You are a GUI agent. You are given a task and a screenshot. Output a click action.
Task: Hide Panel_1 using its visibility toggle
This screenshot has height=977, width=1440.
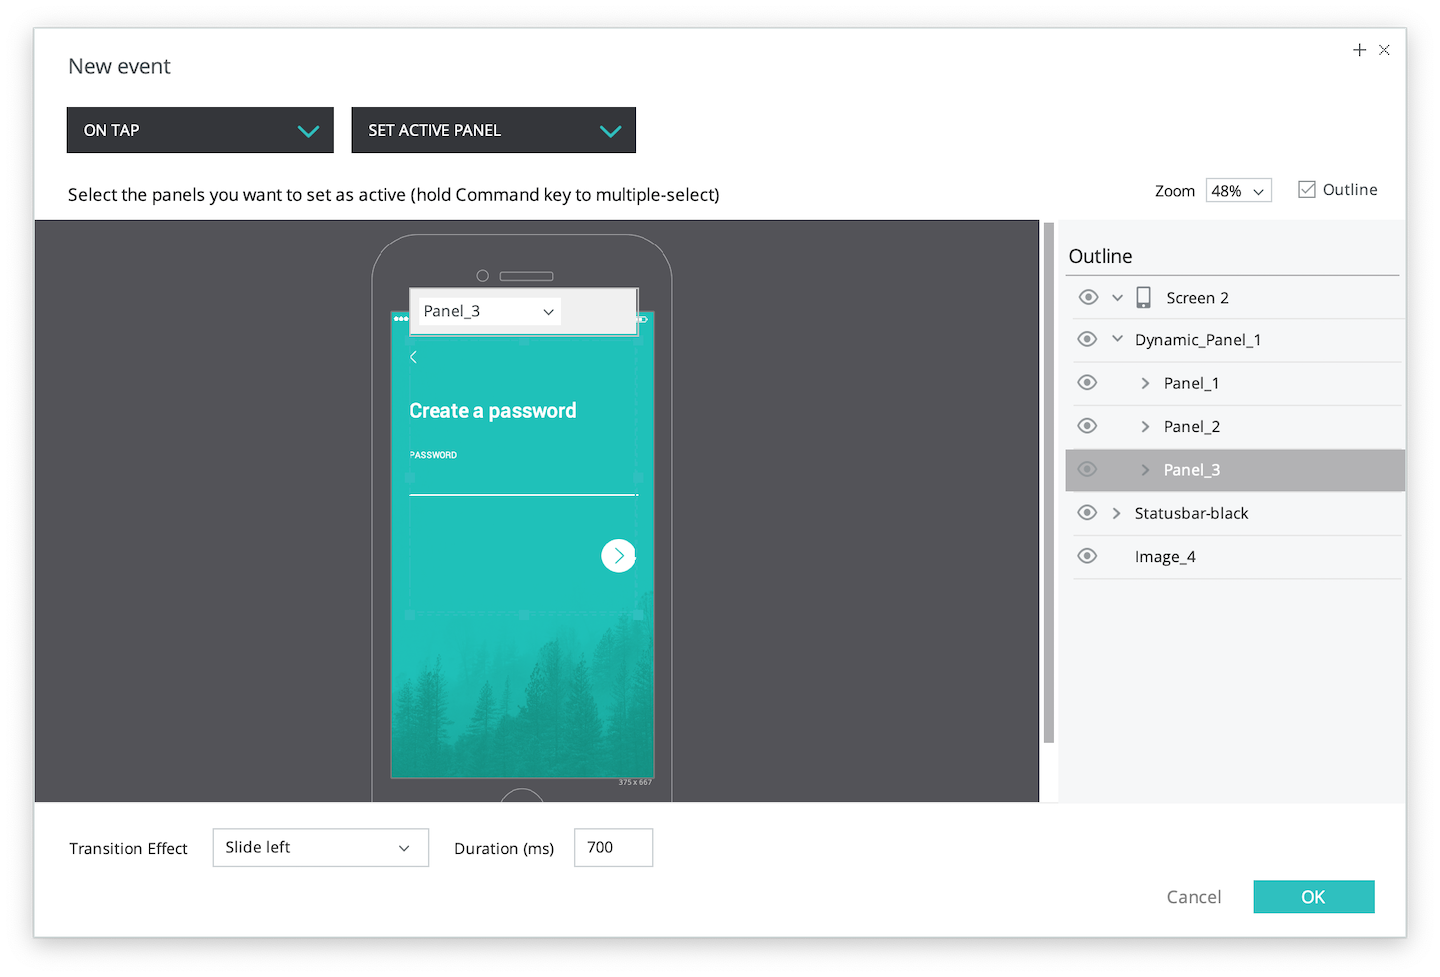1087,383
